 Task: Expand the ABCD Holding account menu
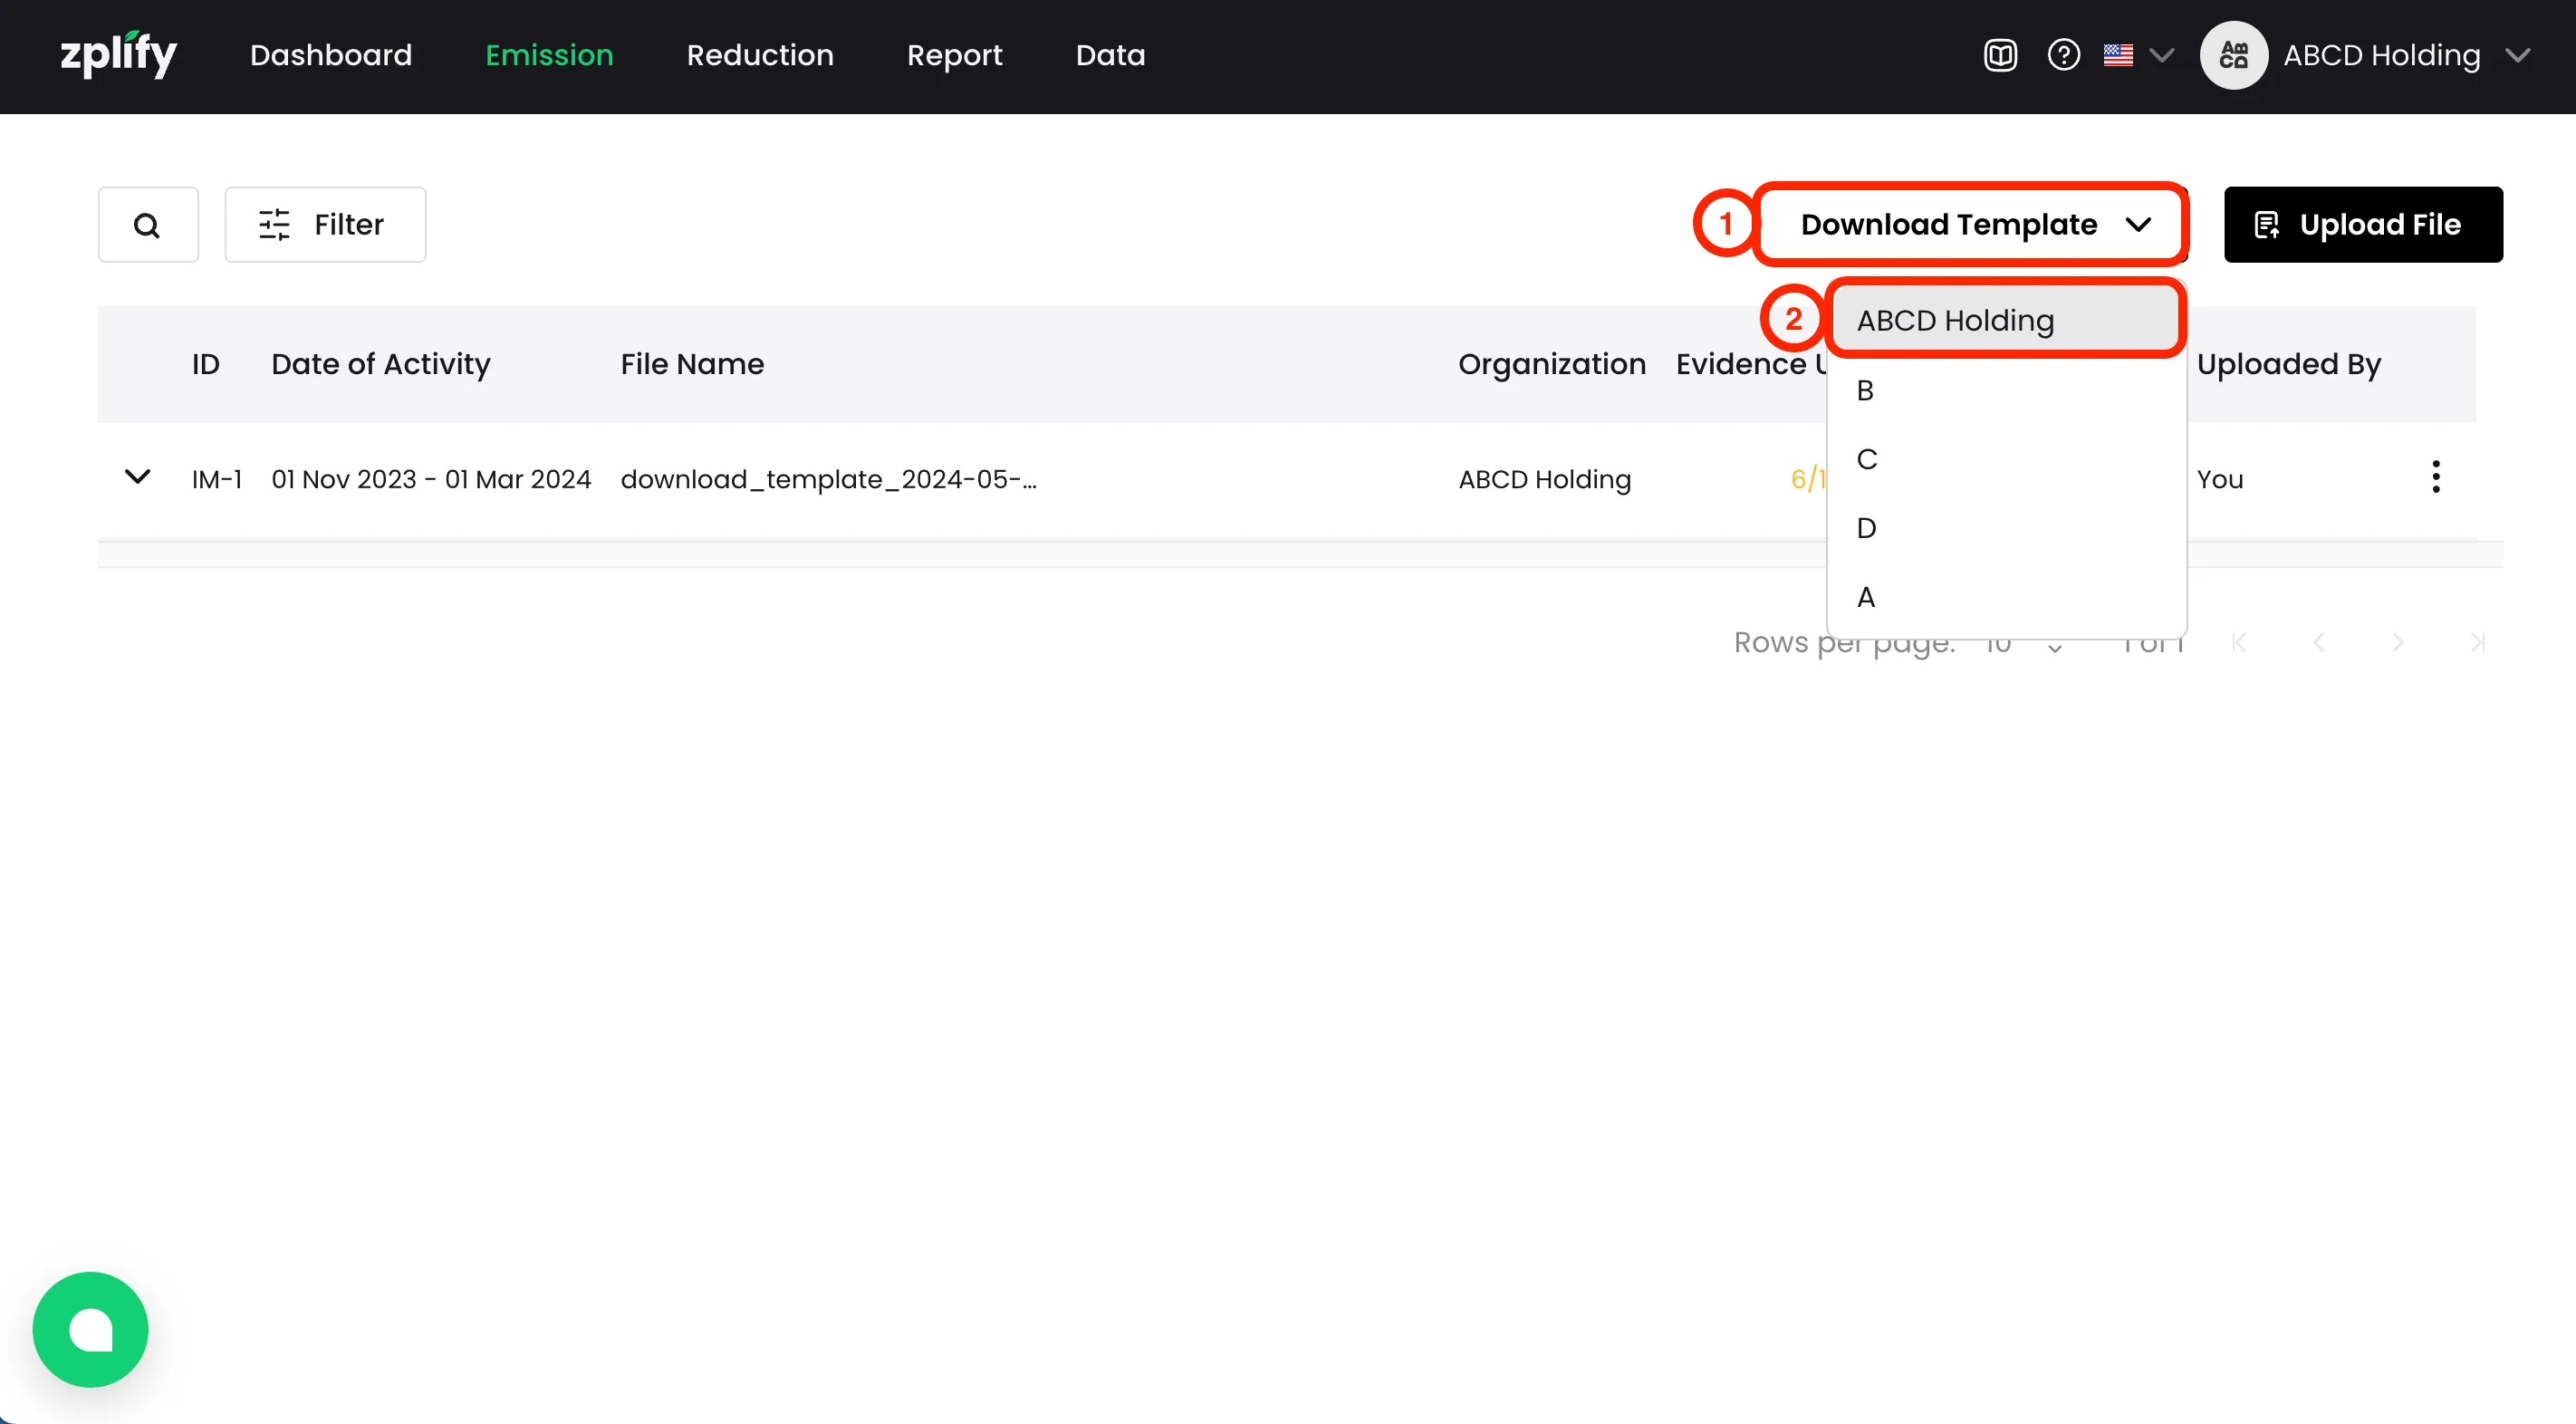pyautogui.click(x=2517, y=55)
